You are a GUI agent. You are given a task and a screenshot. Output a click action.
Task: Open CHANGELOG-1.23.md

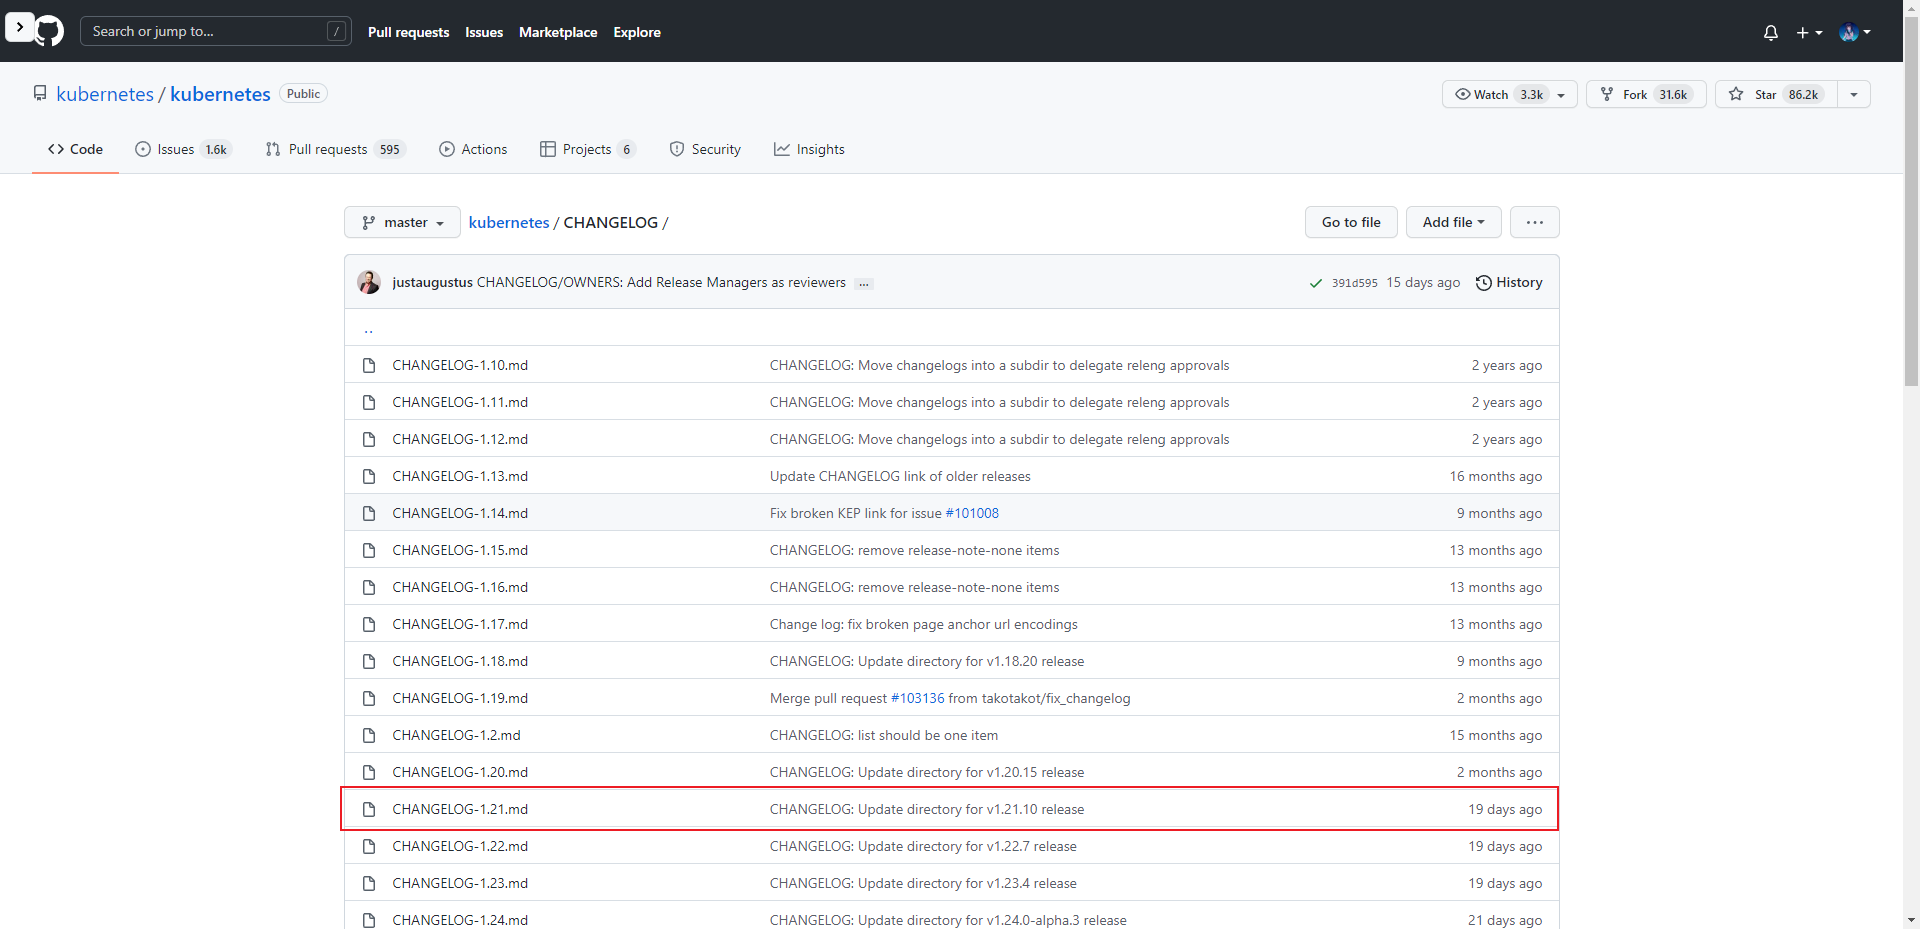tap(460, 883)
